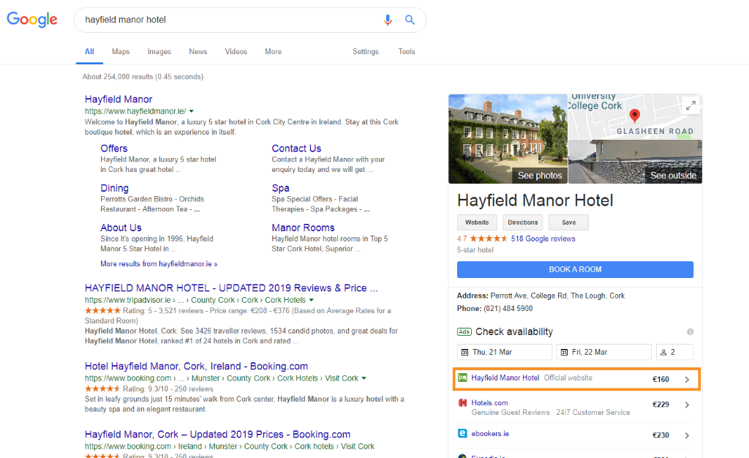Click the See photos hotel thumbnail
Image resolution: width=749 pixels, height=458 pixels.
pos(507,139)
